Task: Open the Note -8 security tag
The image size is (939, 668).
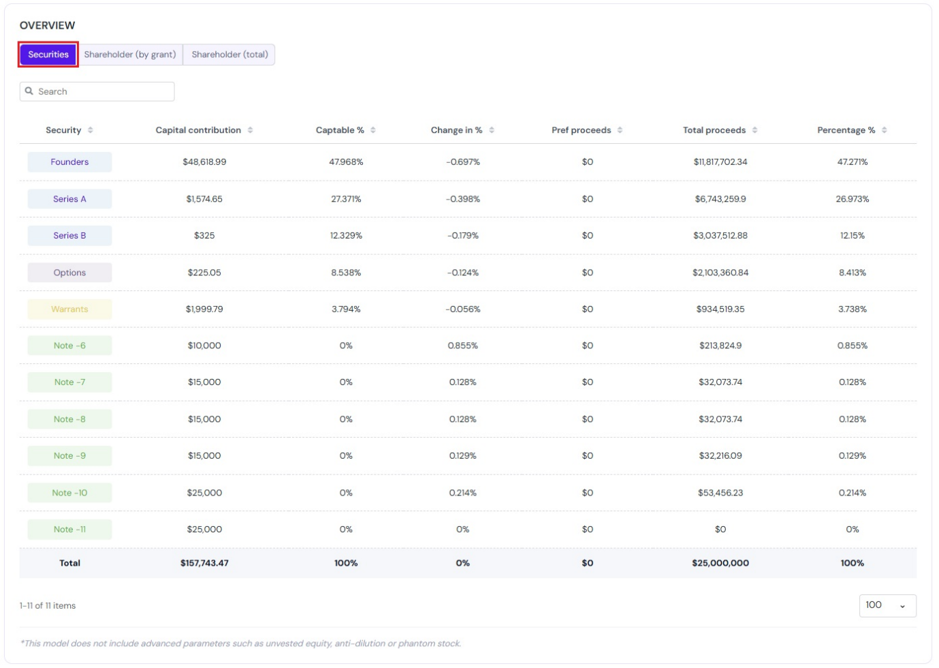Action: pyautogui.click(x=69, y=419)
